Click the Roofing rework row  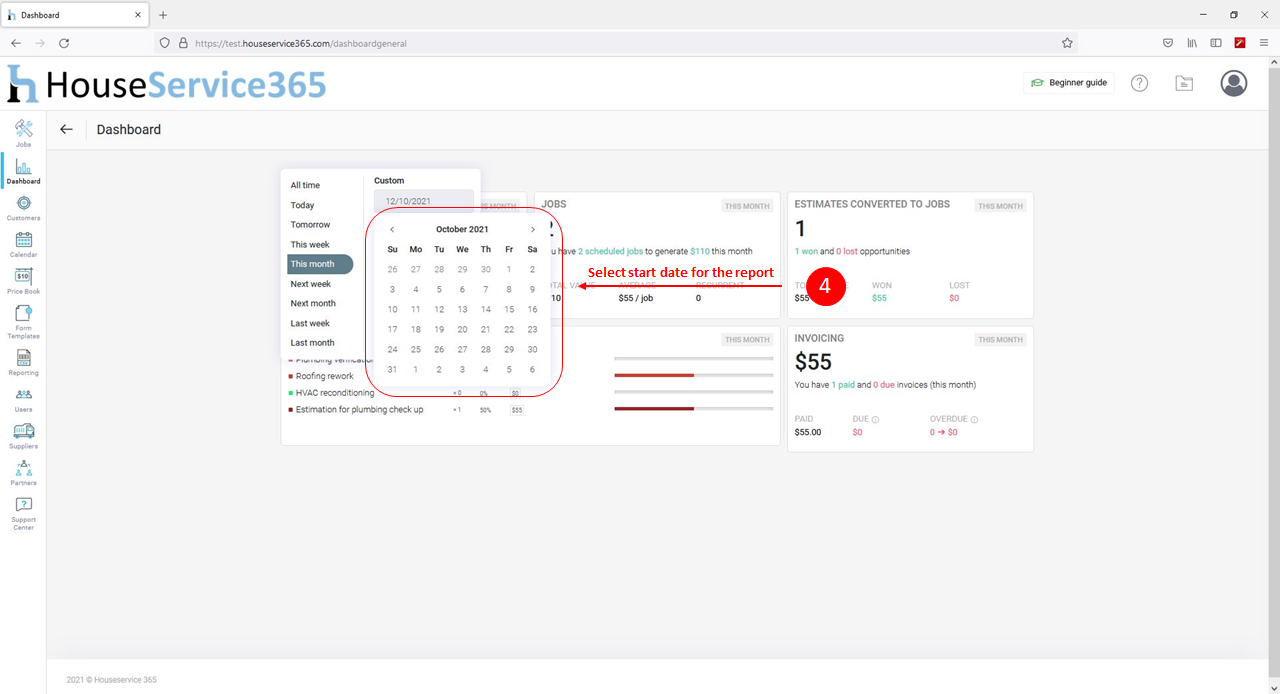531,376
